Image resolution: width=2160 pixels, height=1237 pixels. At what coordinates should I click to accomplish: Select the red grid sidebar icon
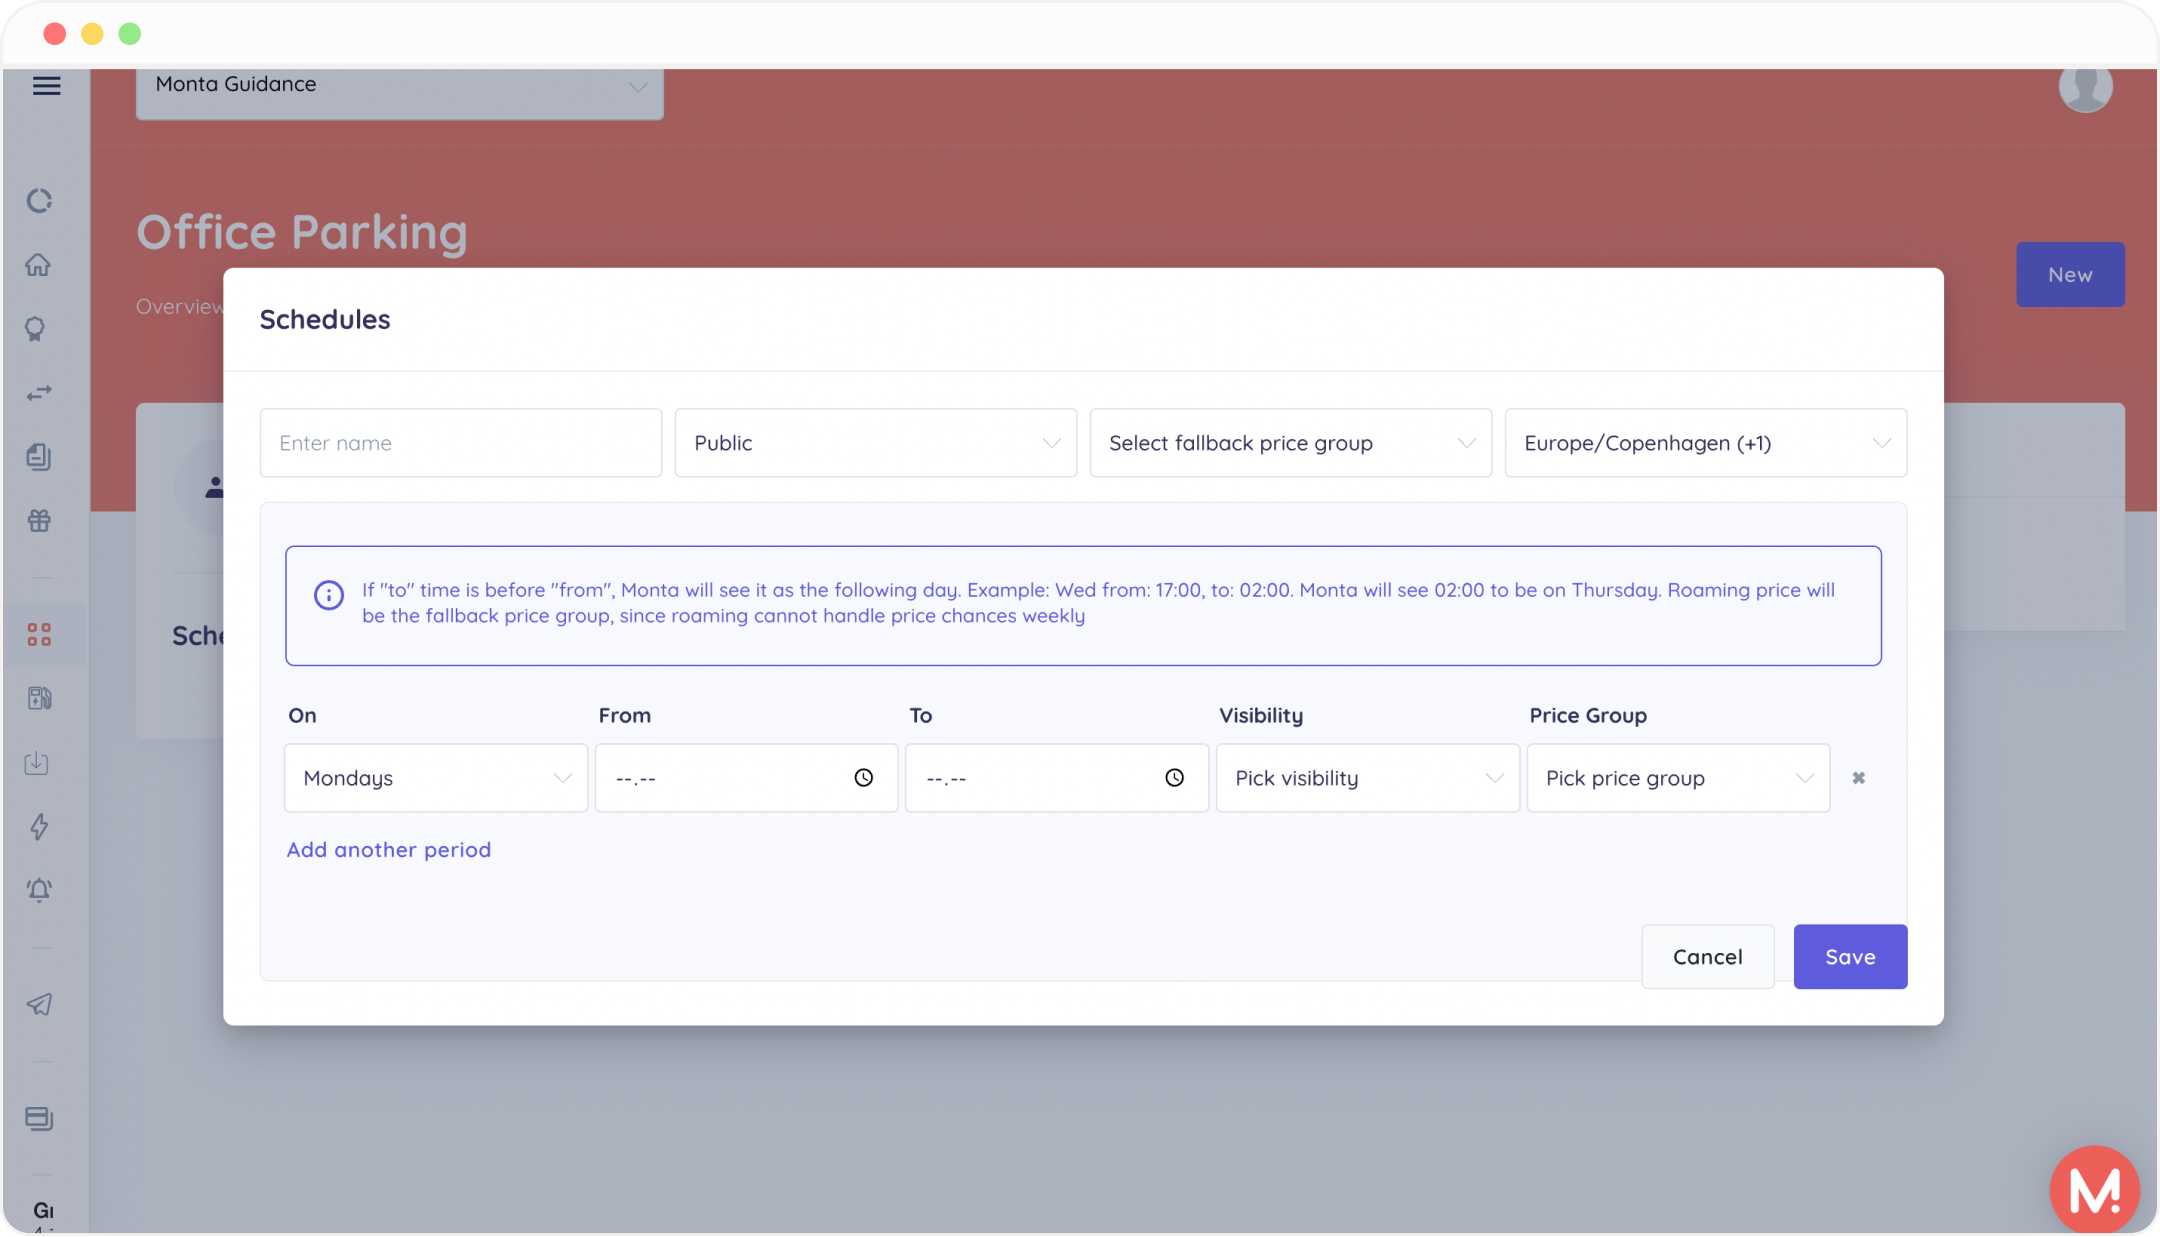coord(39,635)
